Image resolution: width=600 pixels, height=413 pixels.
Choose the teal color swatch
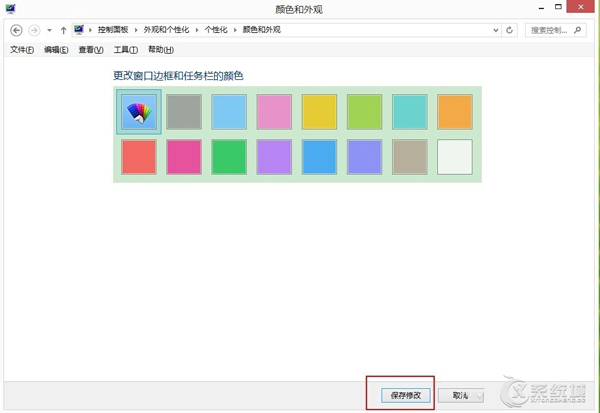410,112
